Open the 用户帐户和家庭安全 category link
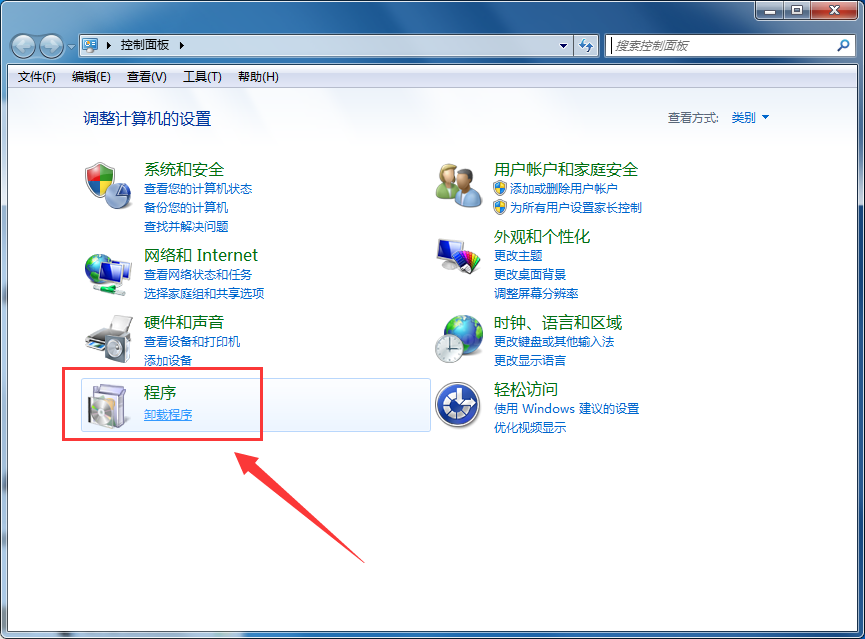Screen dimensions: 865x639 tap(566, 169)
